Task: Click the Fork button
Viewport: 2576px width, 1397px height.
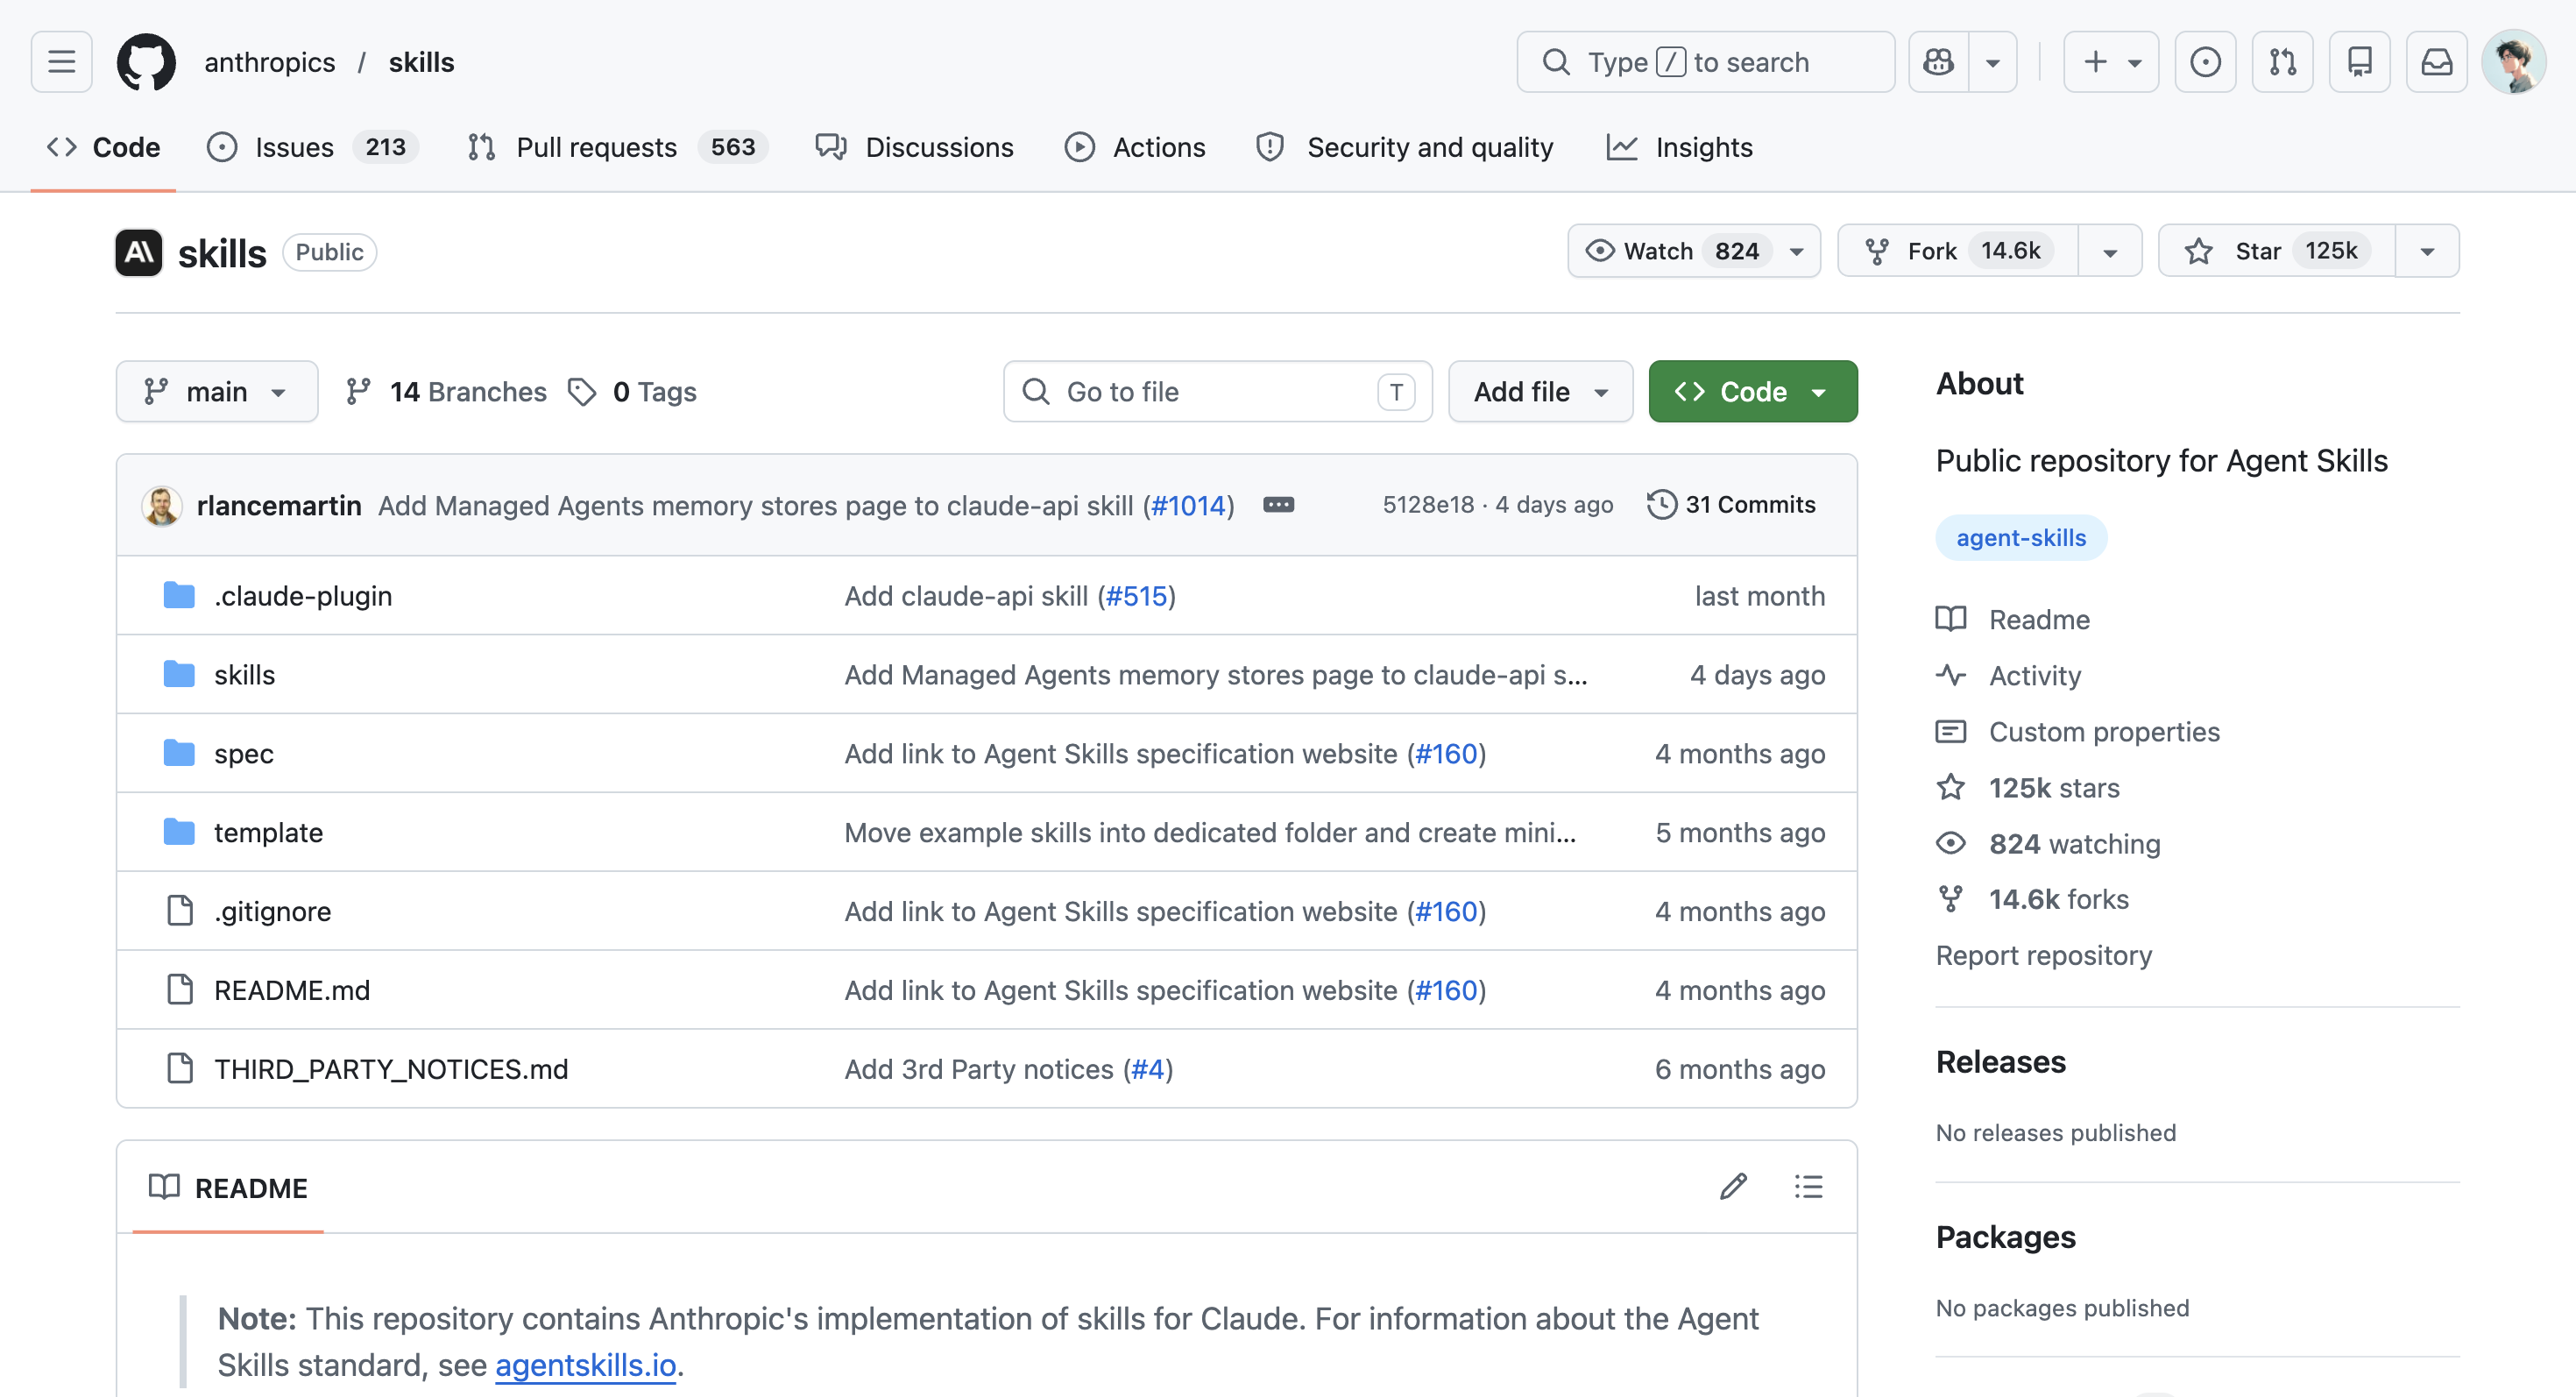Action: 1957,250
